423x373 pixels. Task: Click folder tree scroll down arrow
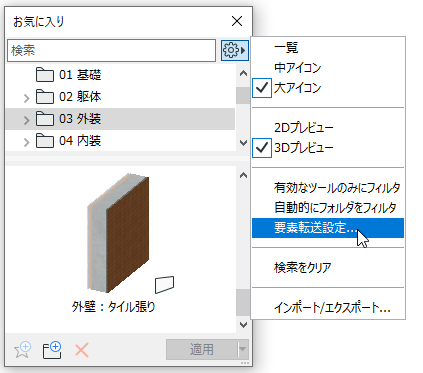(x=243, y=143)
